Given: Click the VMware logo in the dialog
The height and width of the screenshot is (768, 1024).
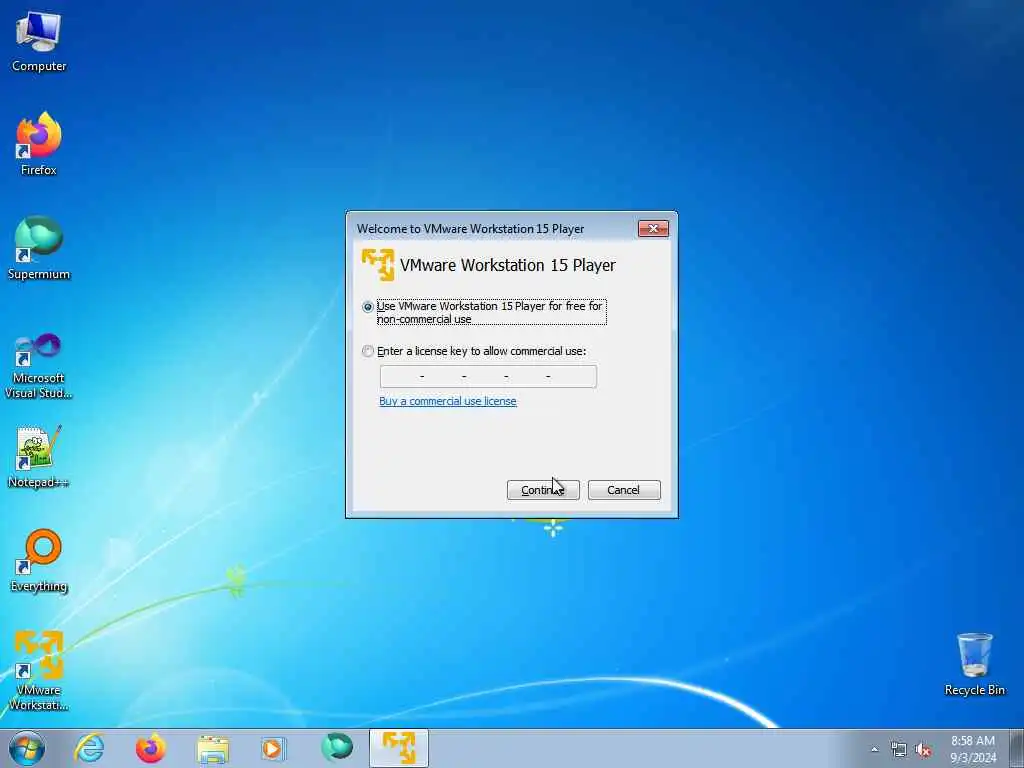Looking at the screenshot, I should [378, 264].
